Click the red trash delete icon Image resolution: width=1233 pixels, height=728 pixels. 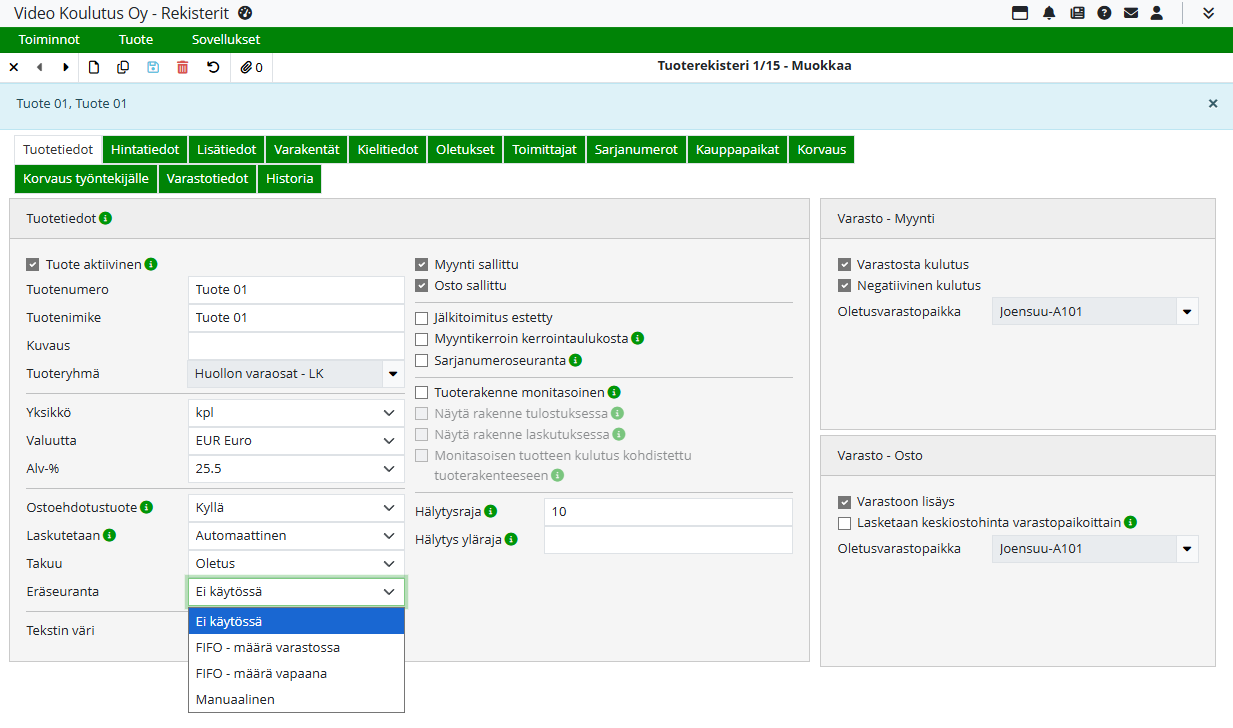(x=182, y=67)
